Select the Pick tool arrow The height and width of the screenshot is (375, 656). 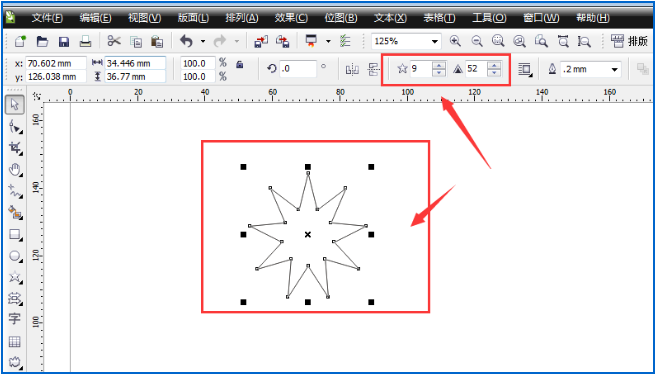(x=14, y=105)
